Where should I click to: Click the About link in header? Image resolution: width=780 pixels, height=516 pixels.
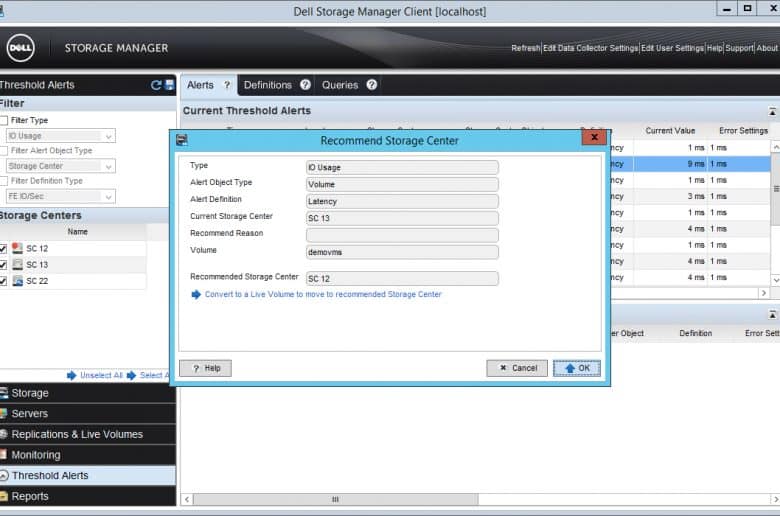[x=767, y=48]
